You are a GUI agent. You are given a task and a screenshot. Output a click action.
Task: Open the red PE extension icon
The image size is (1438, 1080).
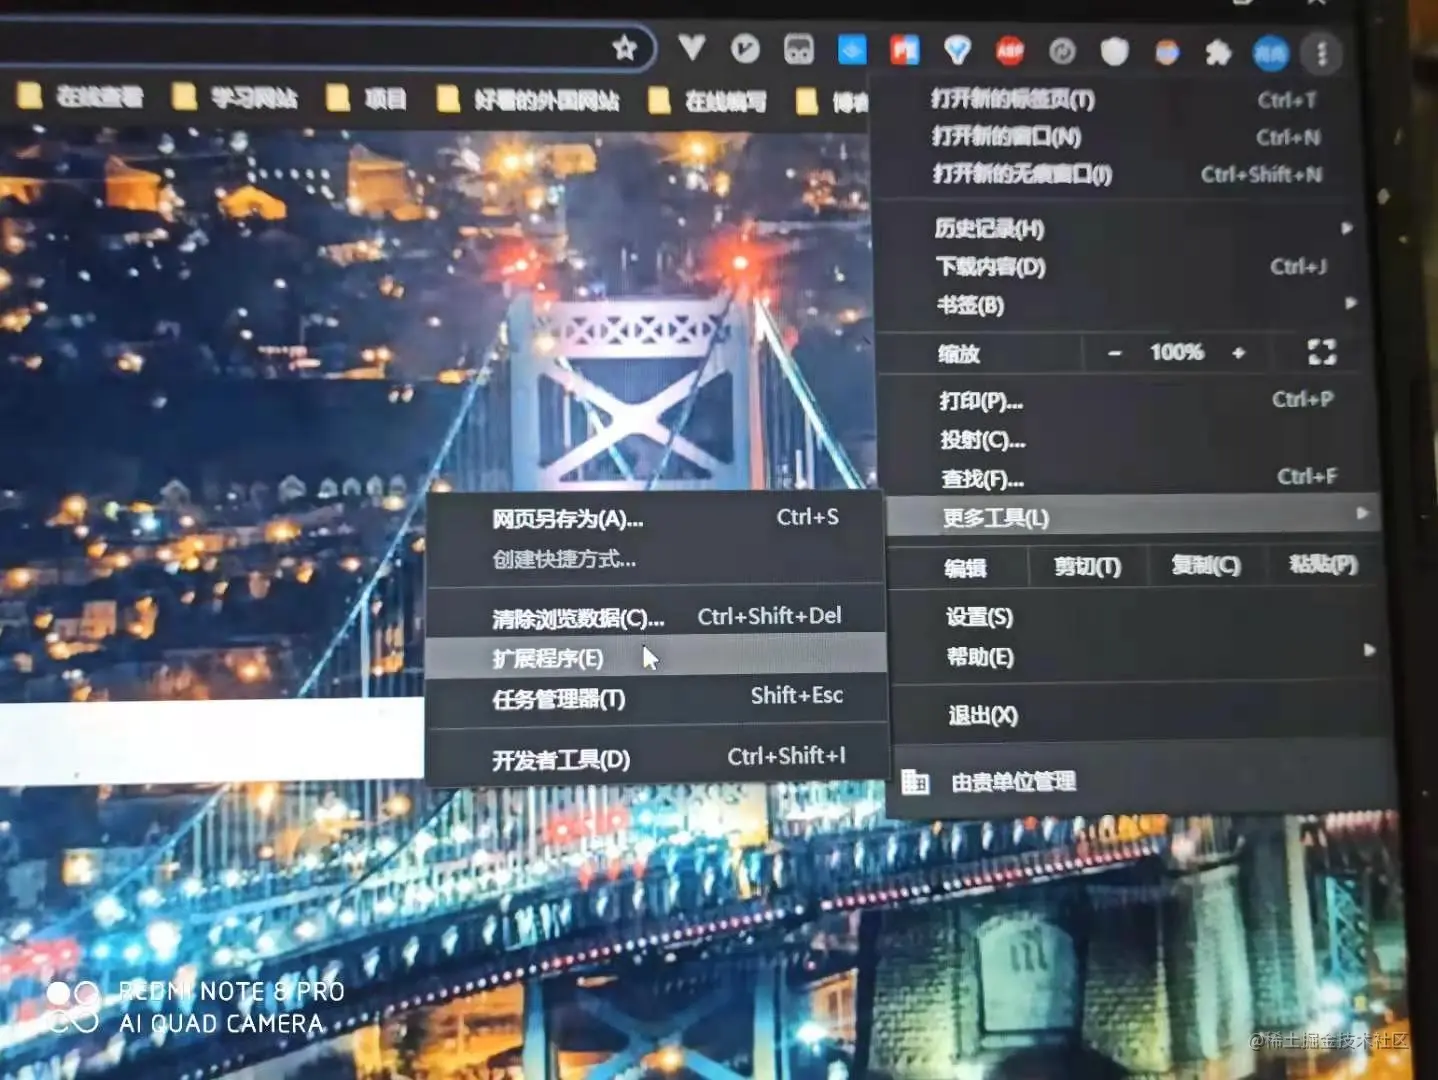coord(905,50)
